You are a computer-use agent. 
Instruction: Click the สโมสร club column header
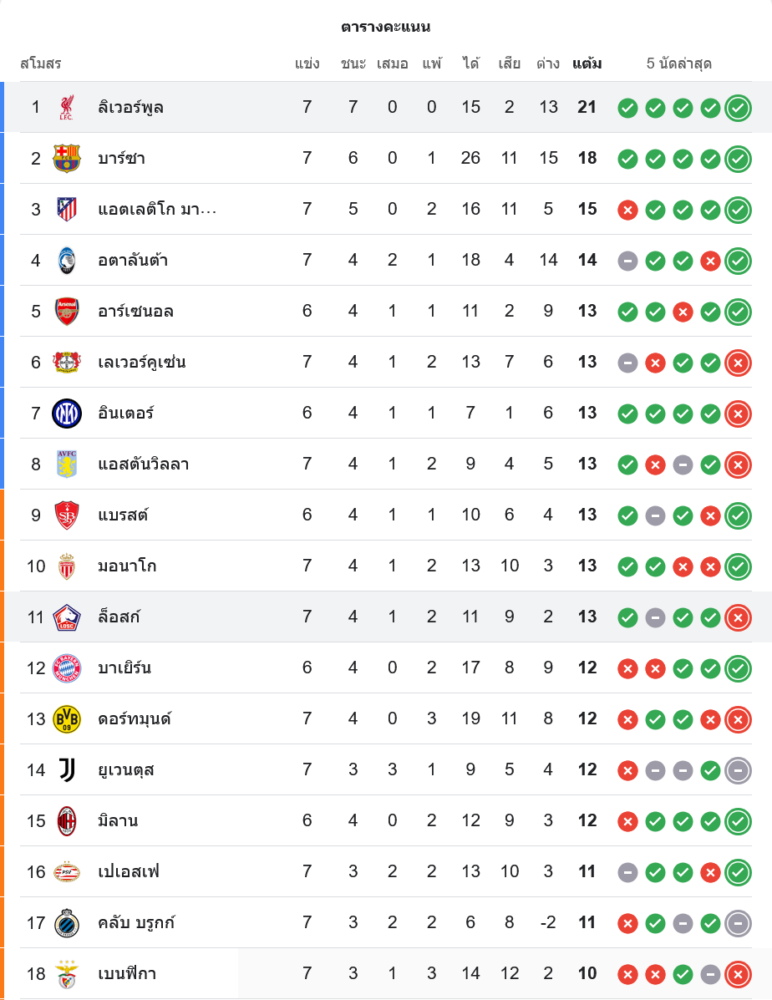click(x=41, y=64)
